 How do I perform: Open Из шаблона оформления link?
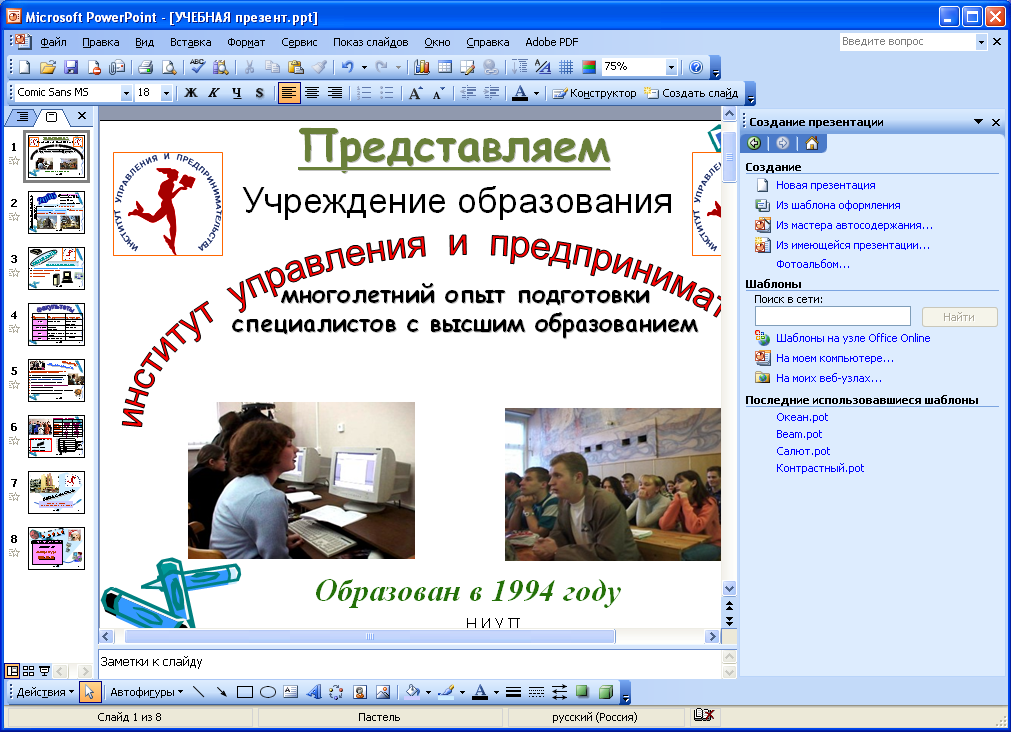838,205
